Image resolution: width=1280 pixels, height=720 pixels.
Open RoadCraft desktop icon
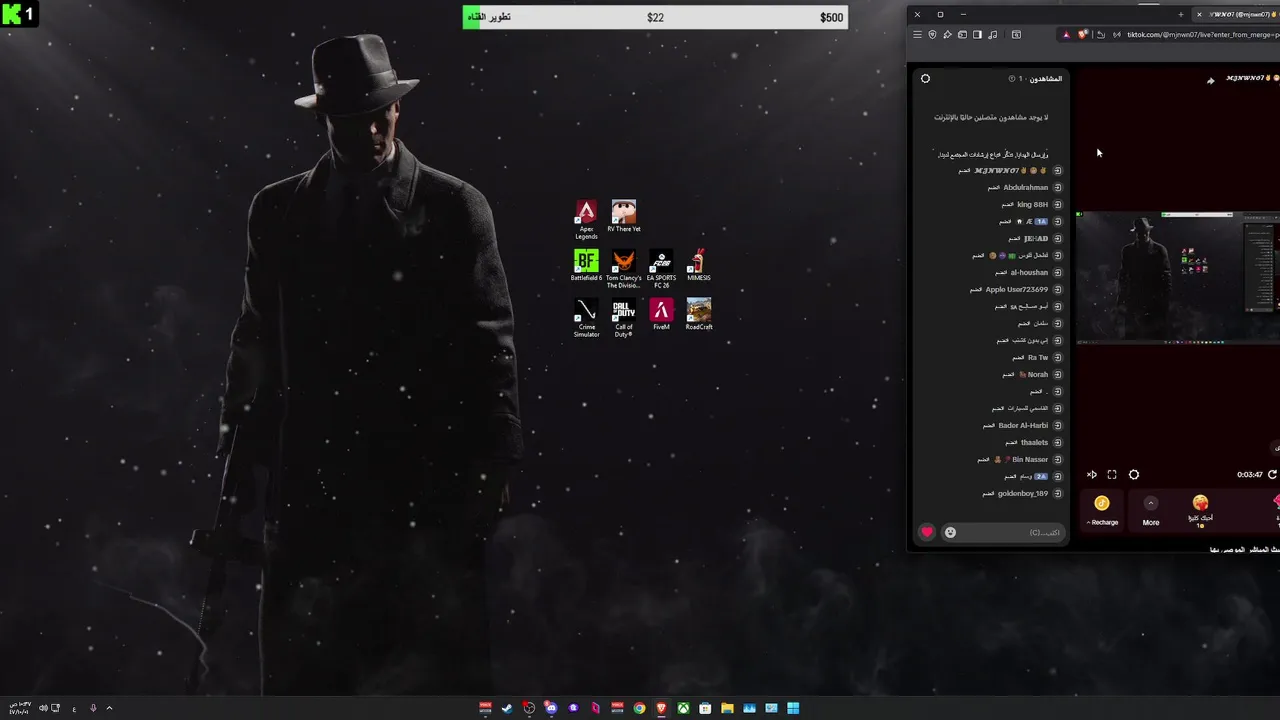click(x=699, y=314)
